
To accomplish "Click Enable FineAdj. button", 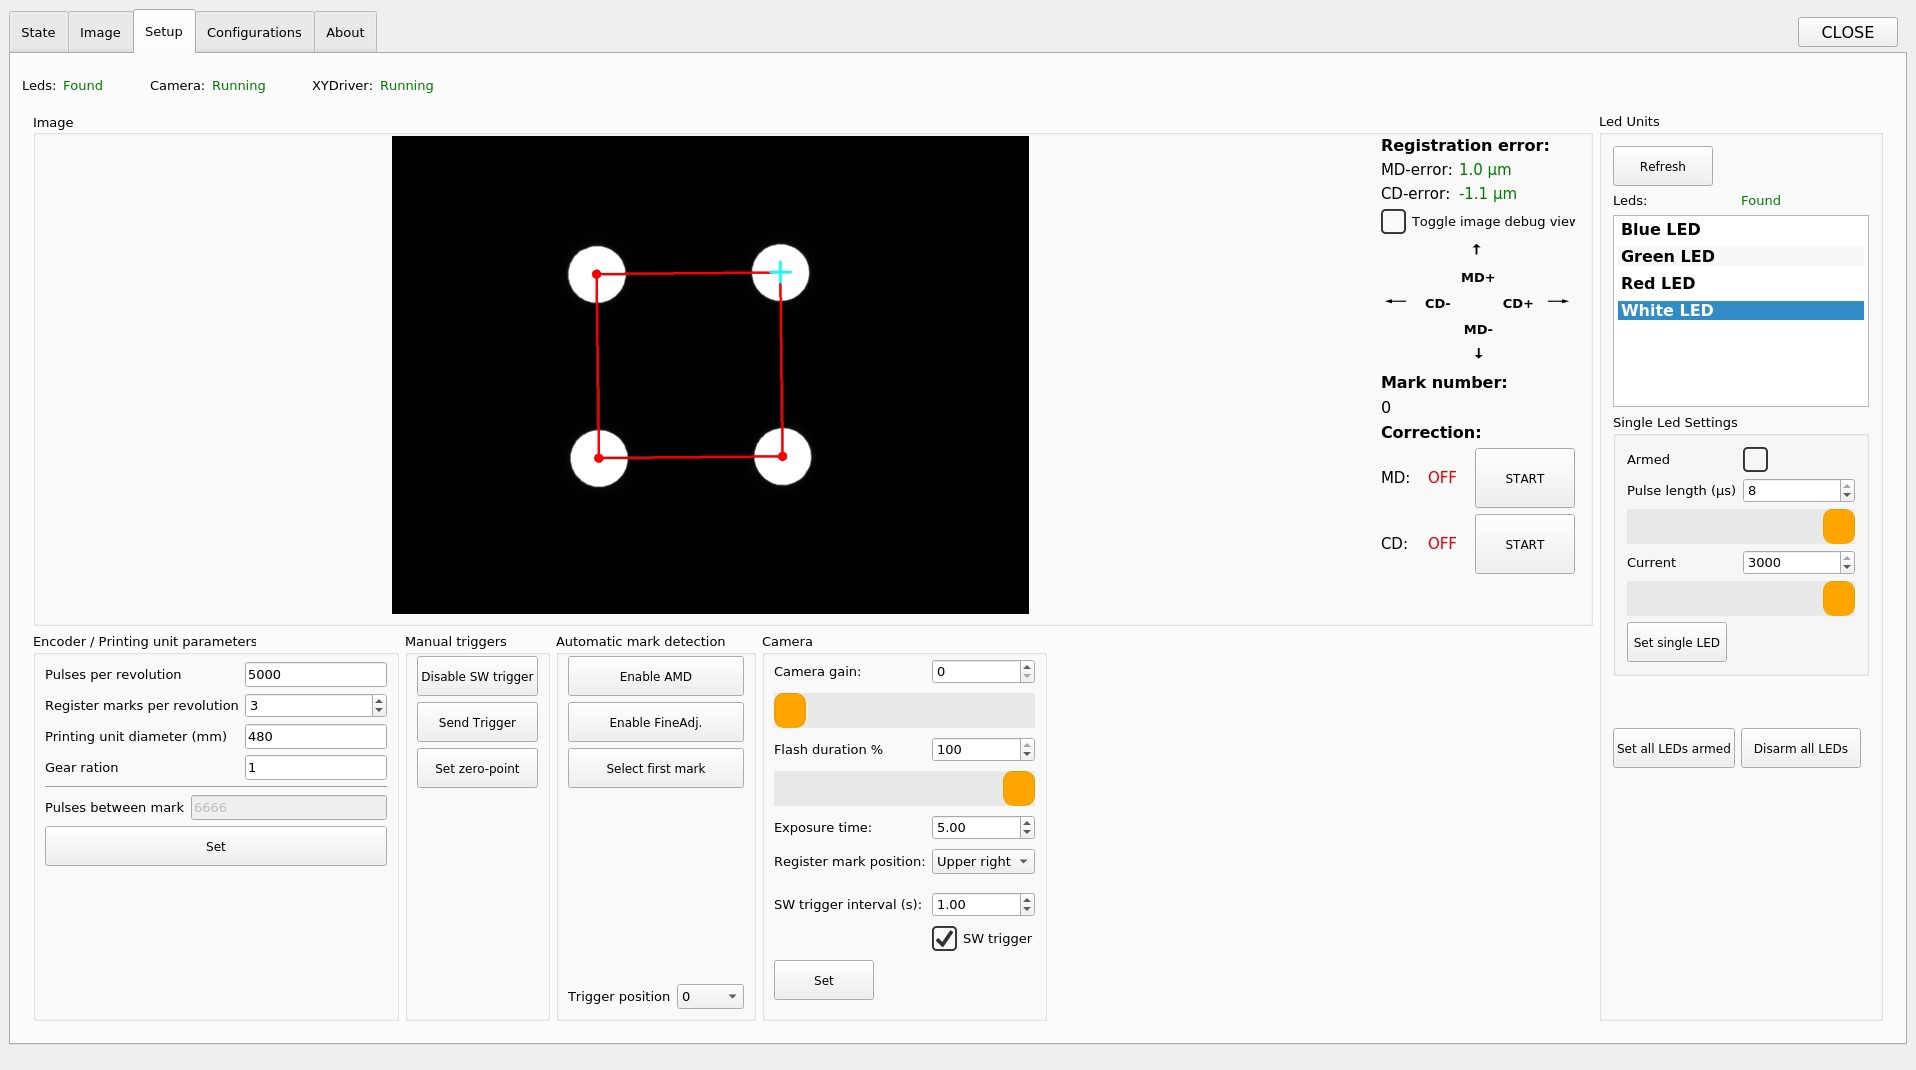I will pos(655,723).
